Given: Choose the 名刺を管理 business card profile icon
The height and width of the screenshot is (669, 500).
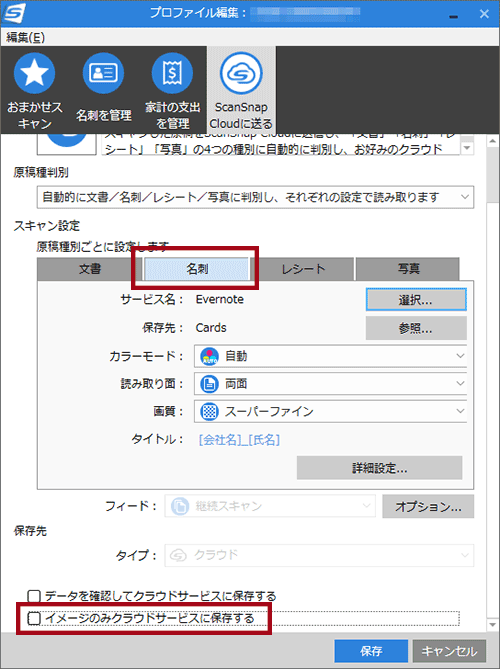Looking at the screenshot, I should pyautogui.click(x=103, y=73).
